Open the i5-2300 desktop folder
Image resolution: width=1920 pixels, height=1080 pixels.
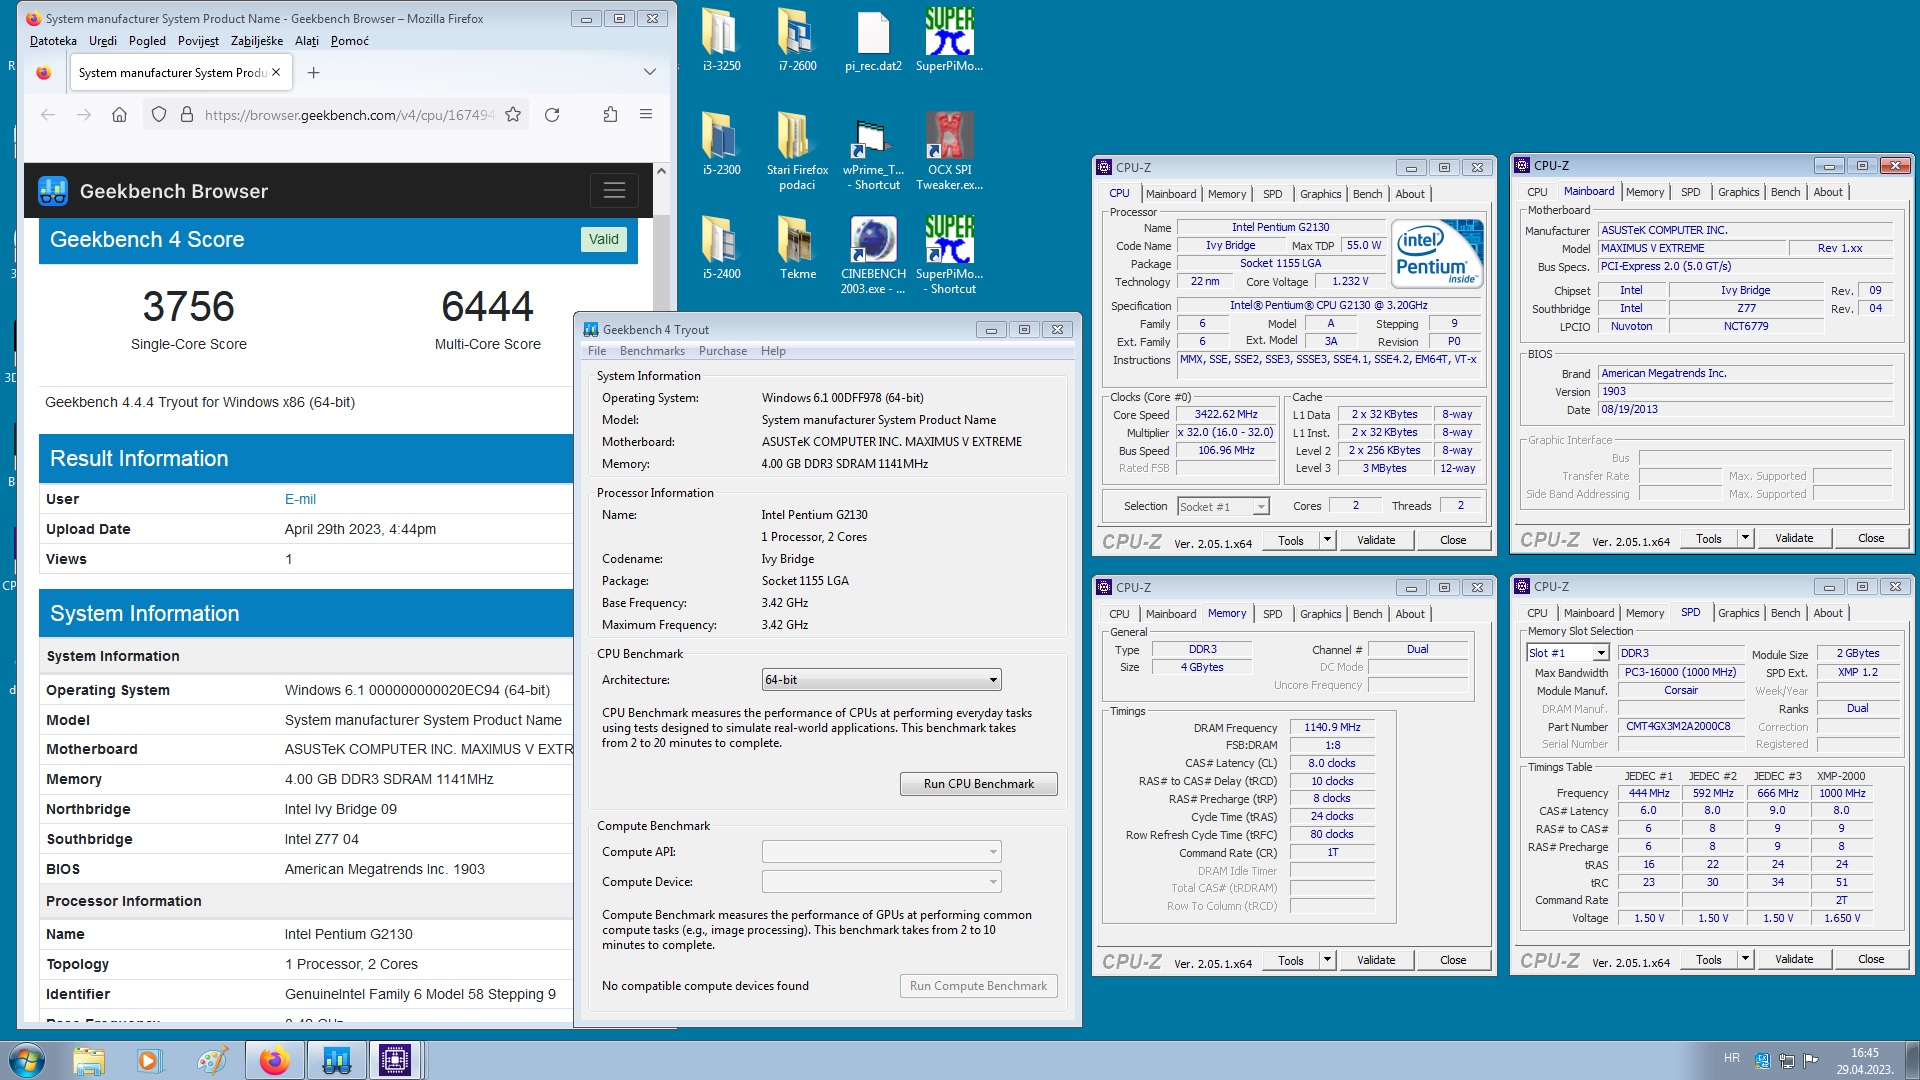tap(721, 144)
